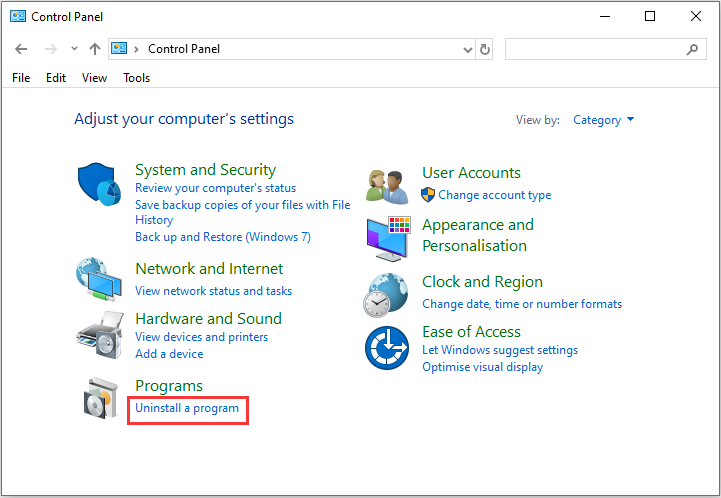
Task: Go up one level with Up arrow
Action: 95,49
